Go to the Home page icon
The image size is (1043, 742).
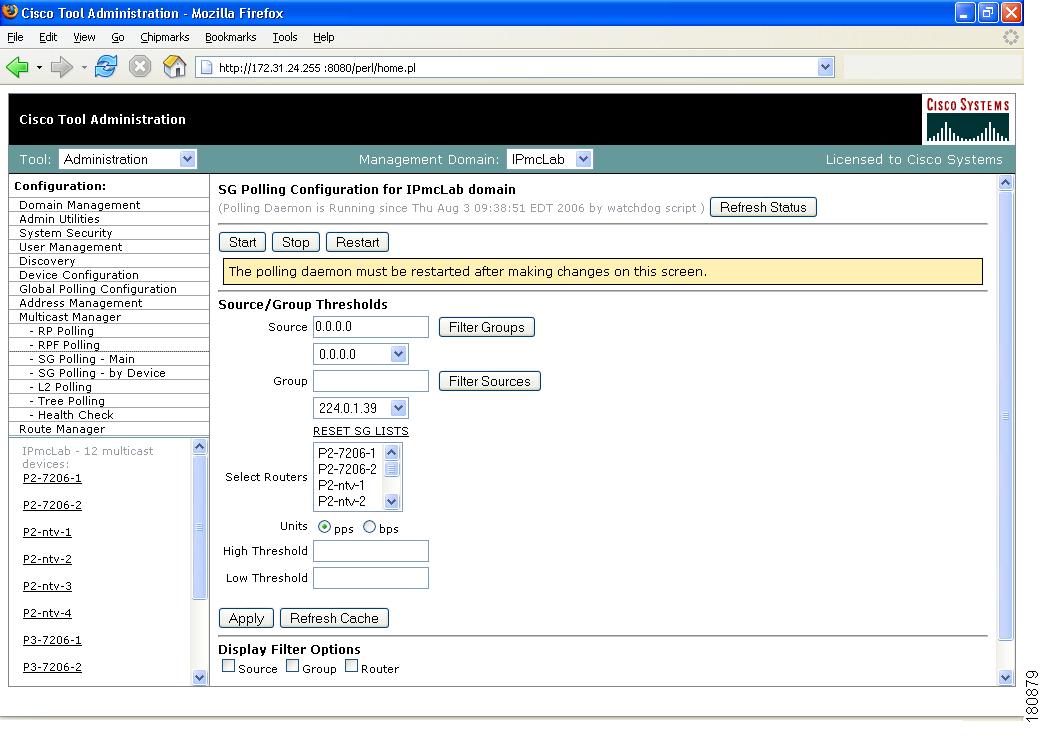click(174, 67)
